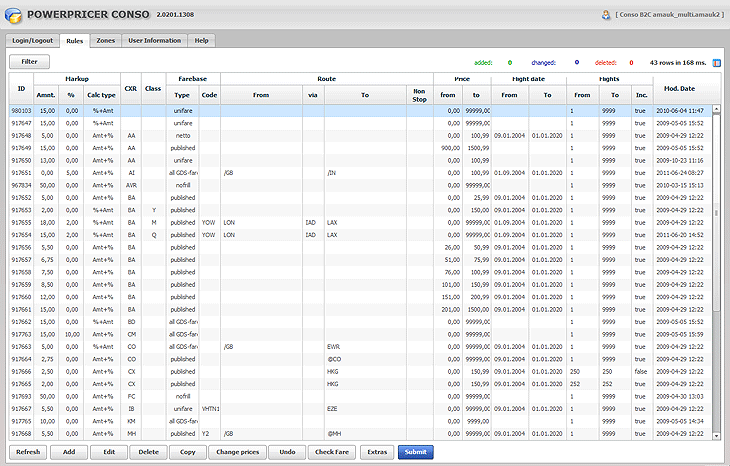The image size is (730, 466).
Task: Click the Farebase Type column header
Action: pyautogui.click(x=182, y=95)
